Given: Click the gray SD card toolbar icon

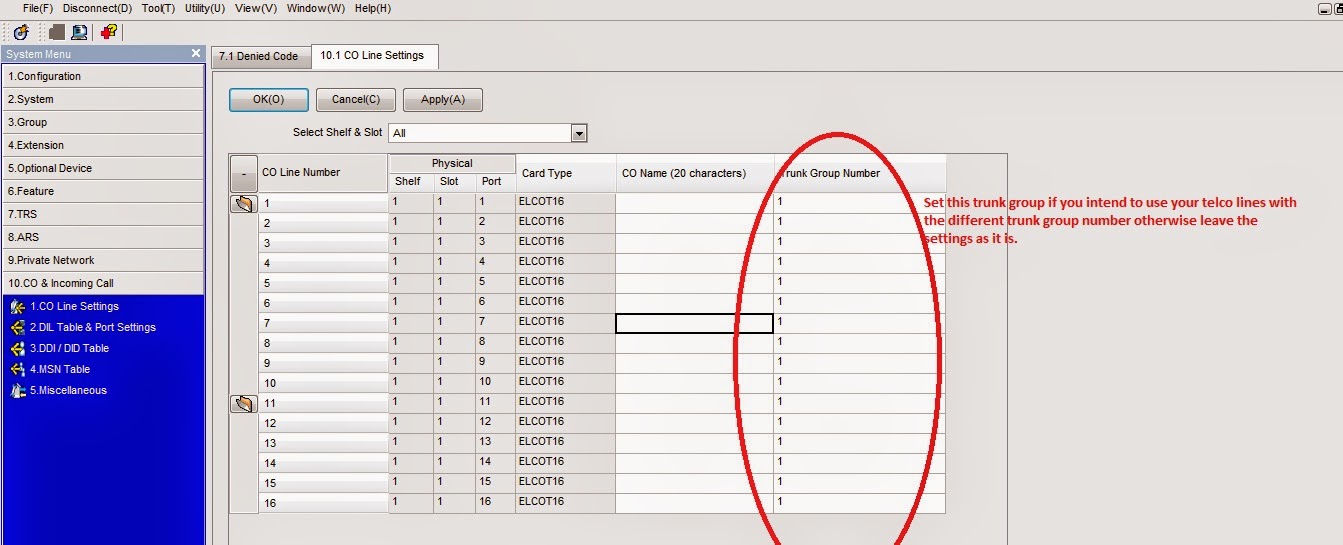Looking at the screenshot, I should [x=57, y=32].
